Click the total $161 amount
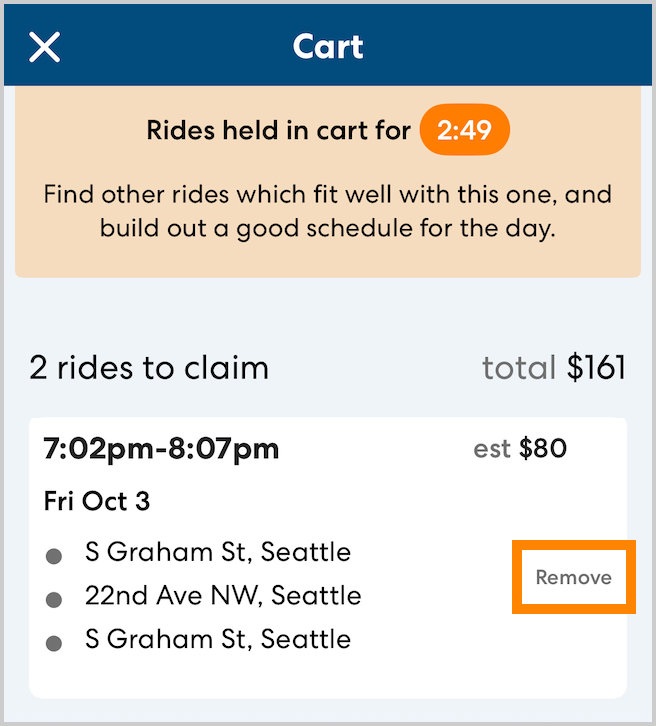Screen dimensions: 656x726 (x=596, y=368)
